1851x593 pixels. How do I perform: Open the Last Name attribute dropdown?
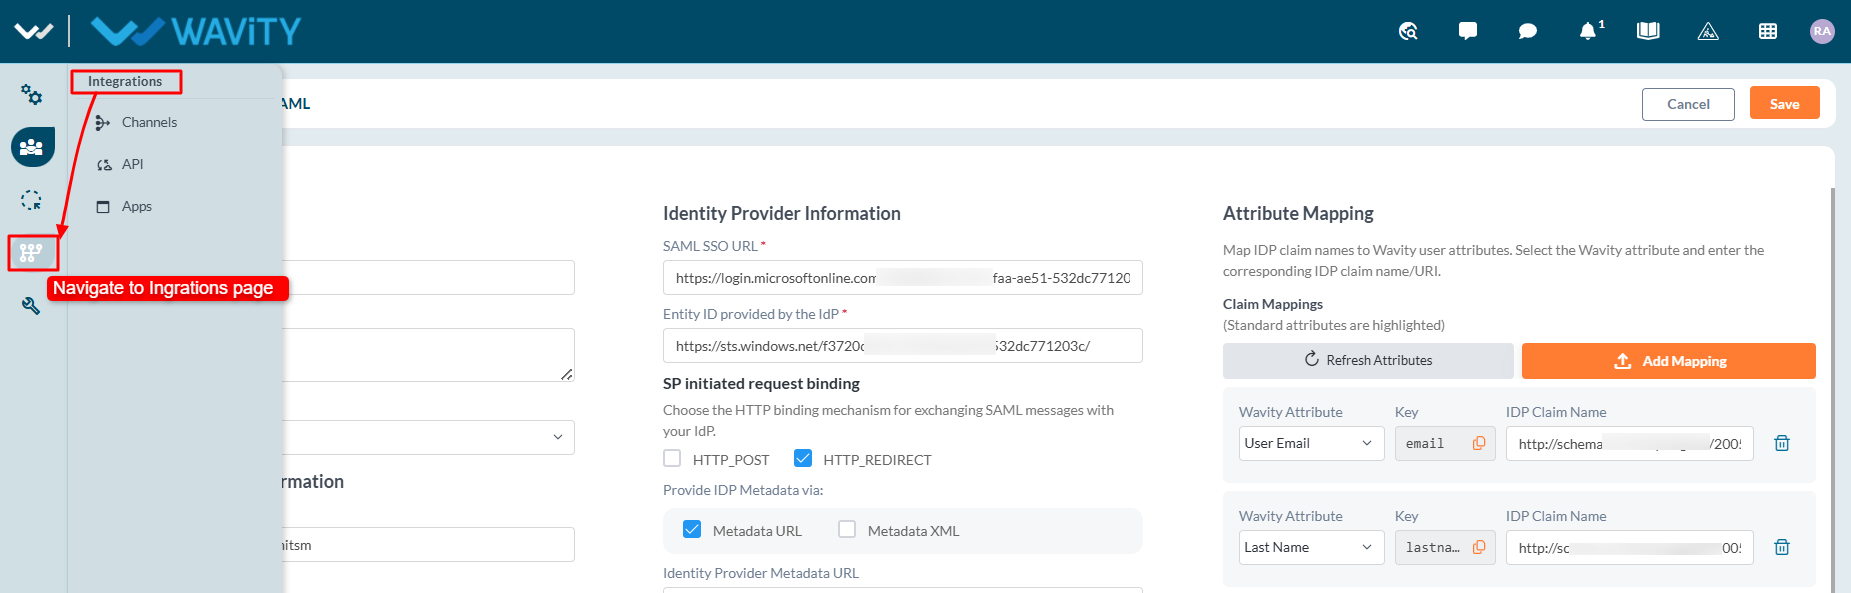(x=1311, y=547)
